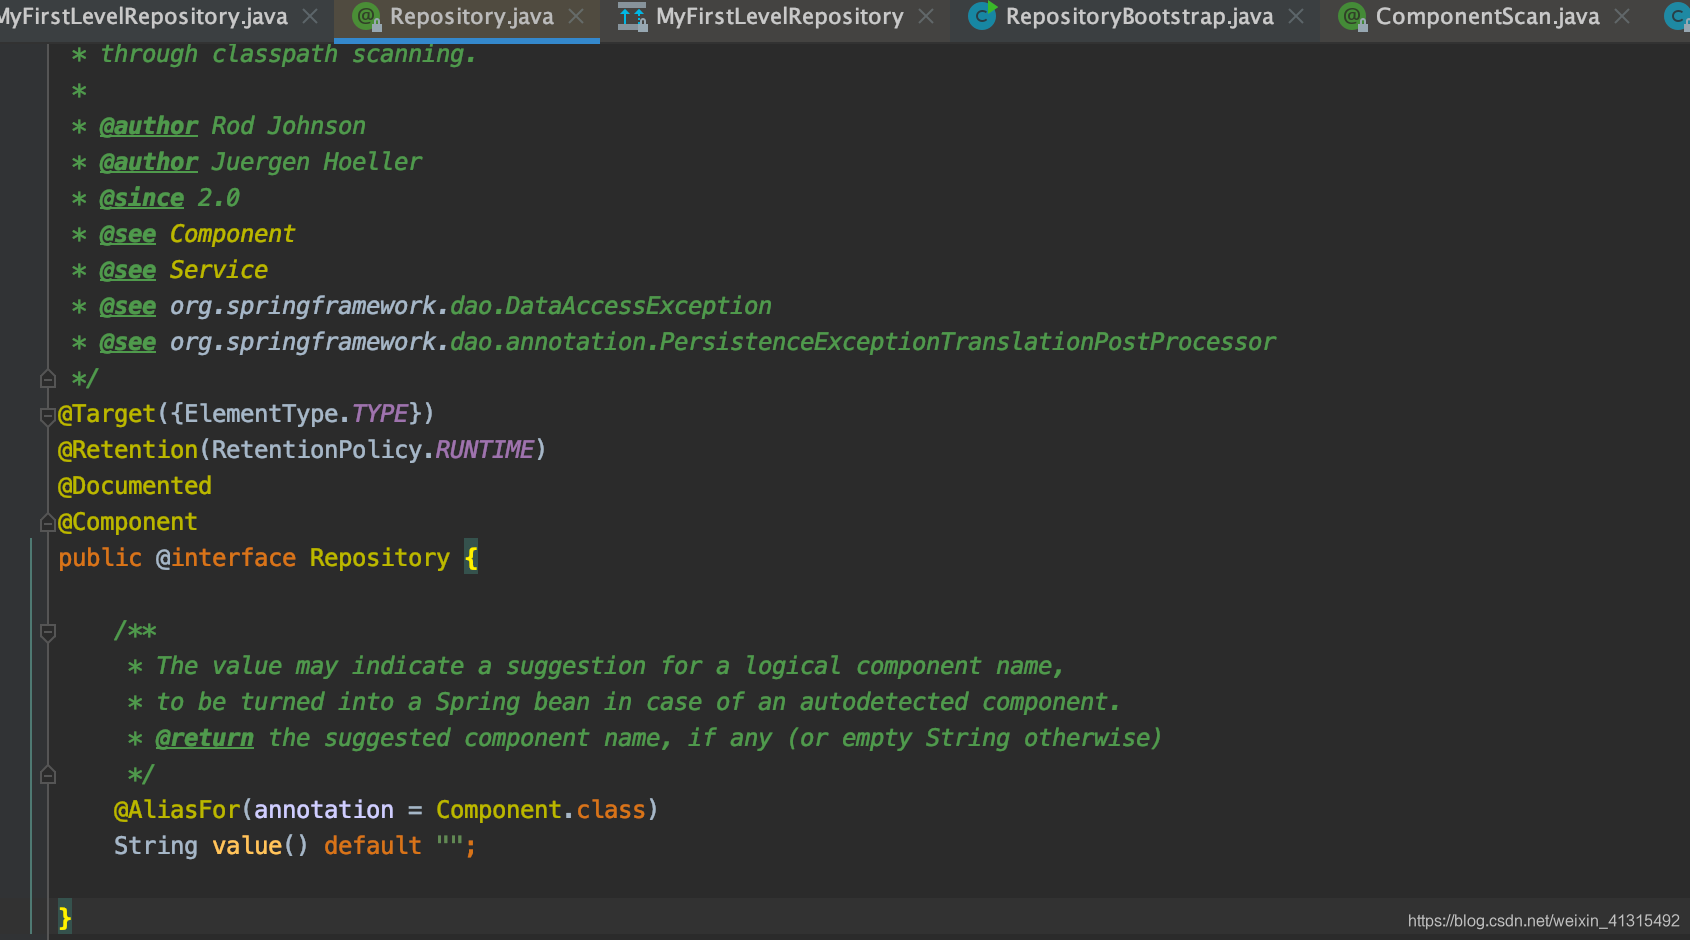Close the MyFirstLevelRepository diagram tab
This screenshot has height=940, width=1690.
(926, 17)
